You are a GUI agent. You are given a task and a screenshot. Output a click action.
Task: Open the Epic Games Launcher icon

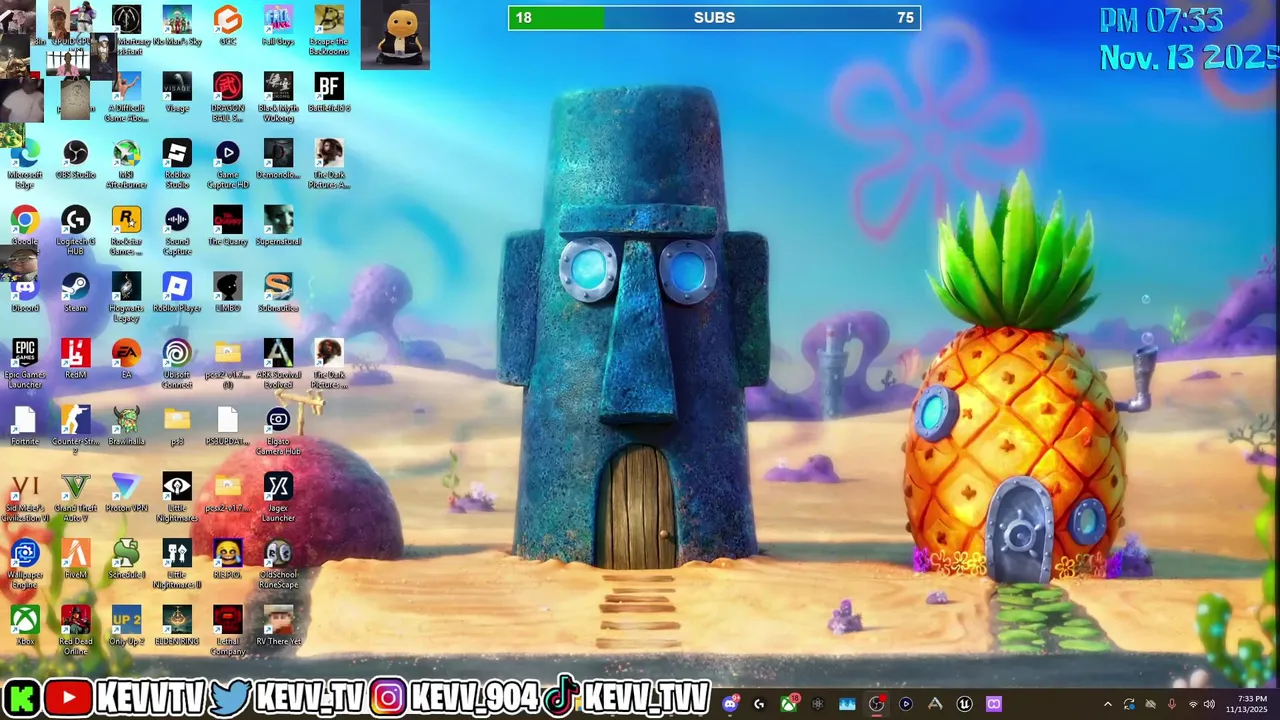[25, 365]
